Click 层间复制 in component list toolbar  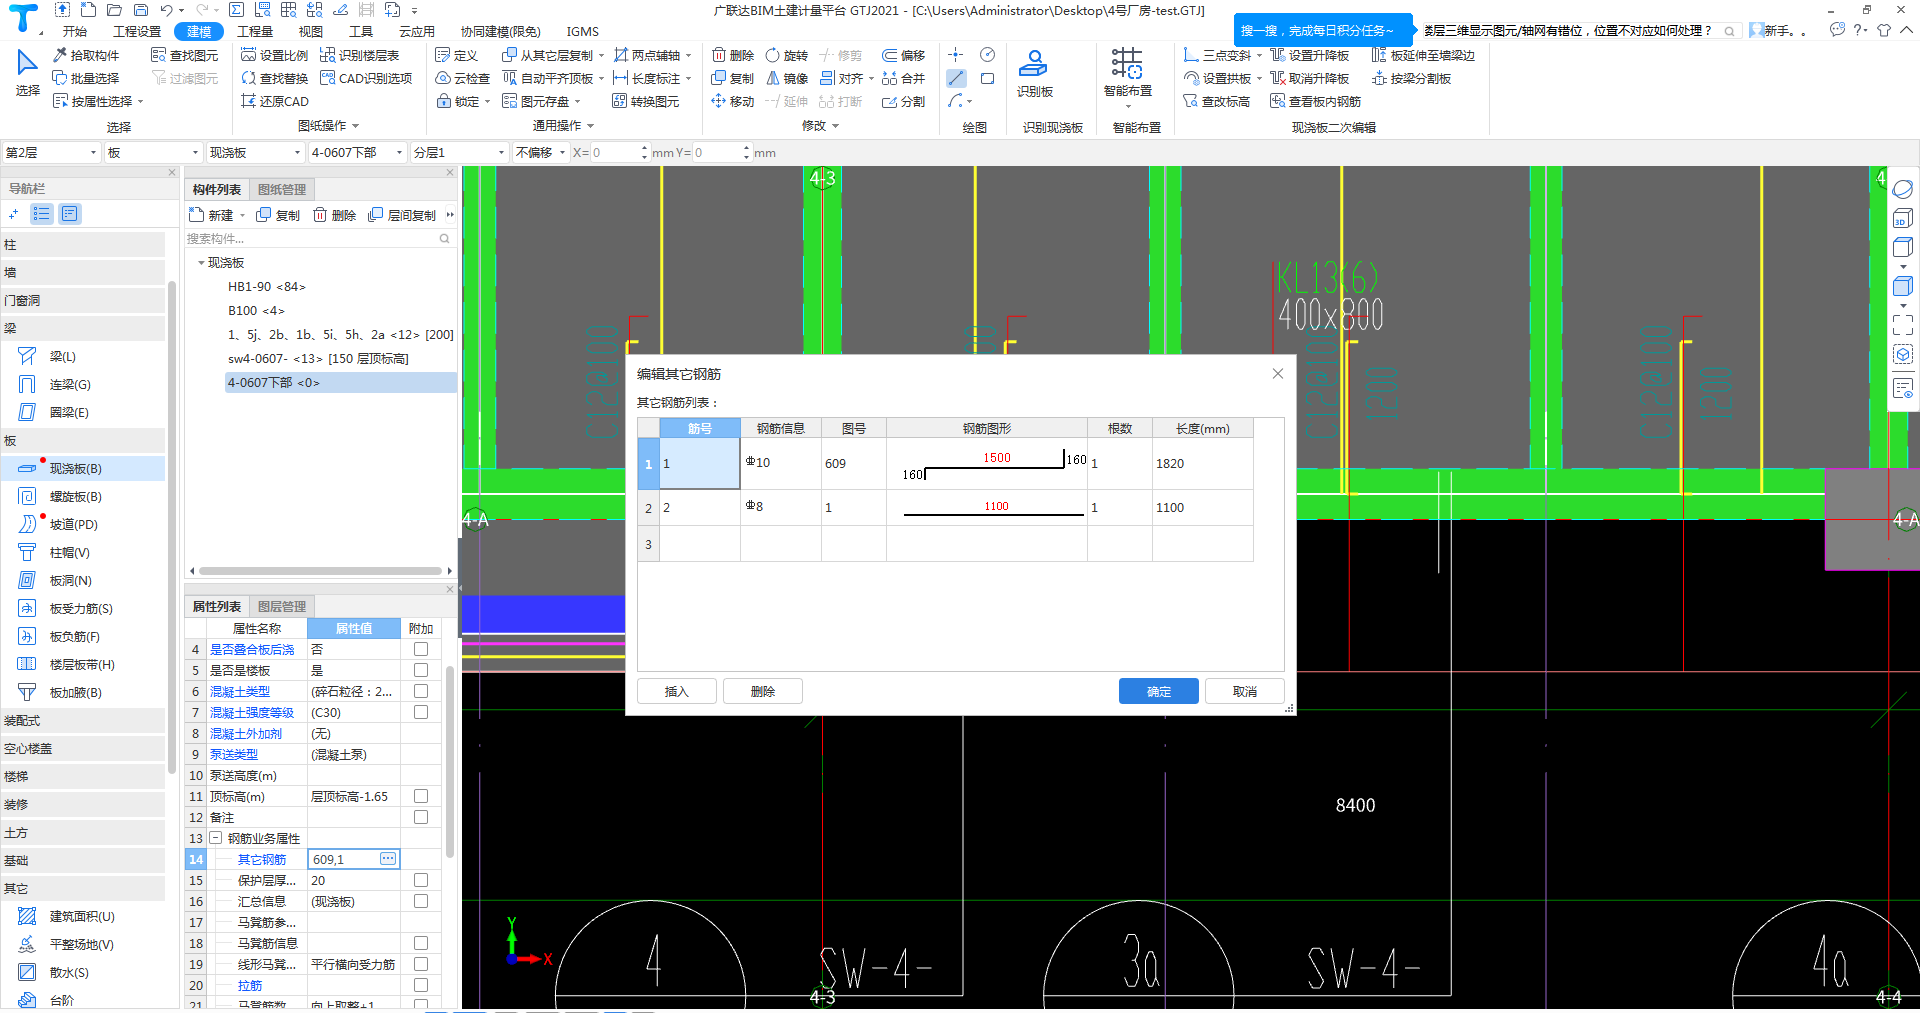402,215
